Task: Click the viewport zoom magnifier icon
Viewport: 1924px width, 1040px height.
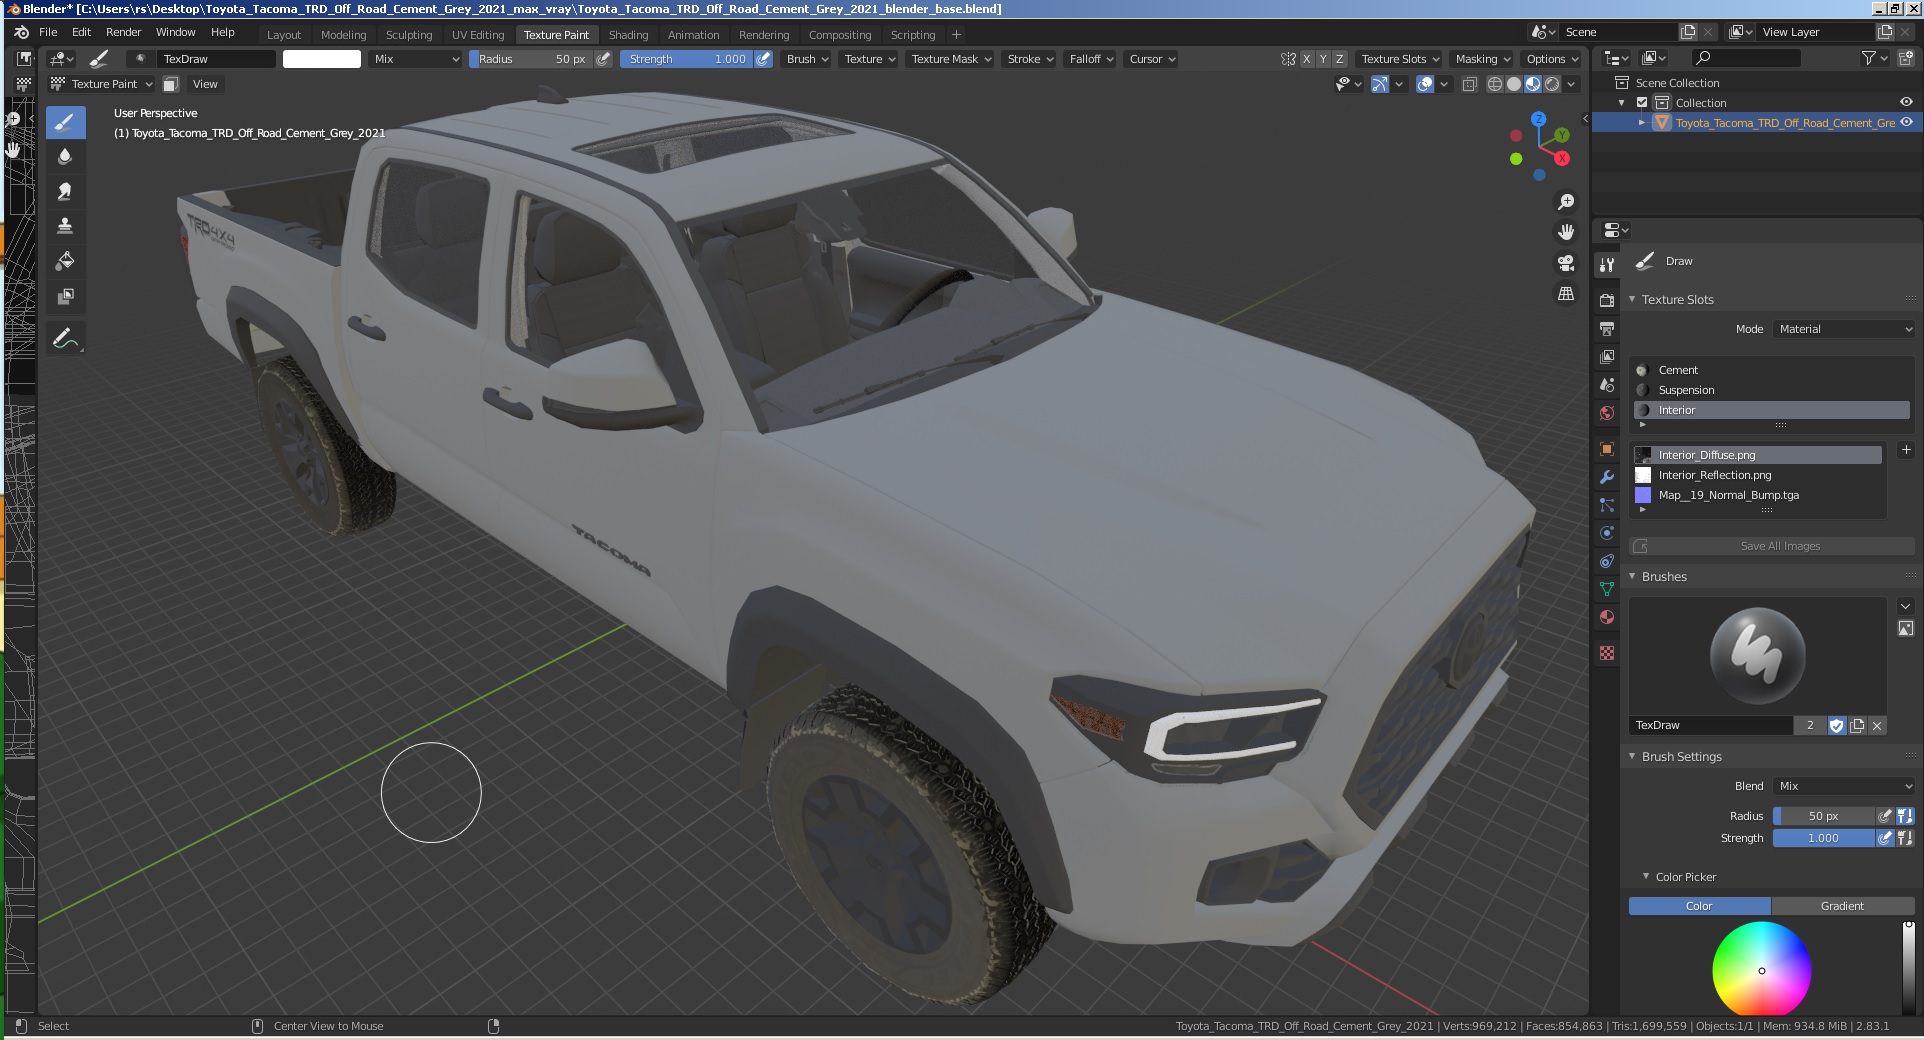Action: coord(1566,202)
